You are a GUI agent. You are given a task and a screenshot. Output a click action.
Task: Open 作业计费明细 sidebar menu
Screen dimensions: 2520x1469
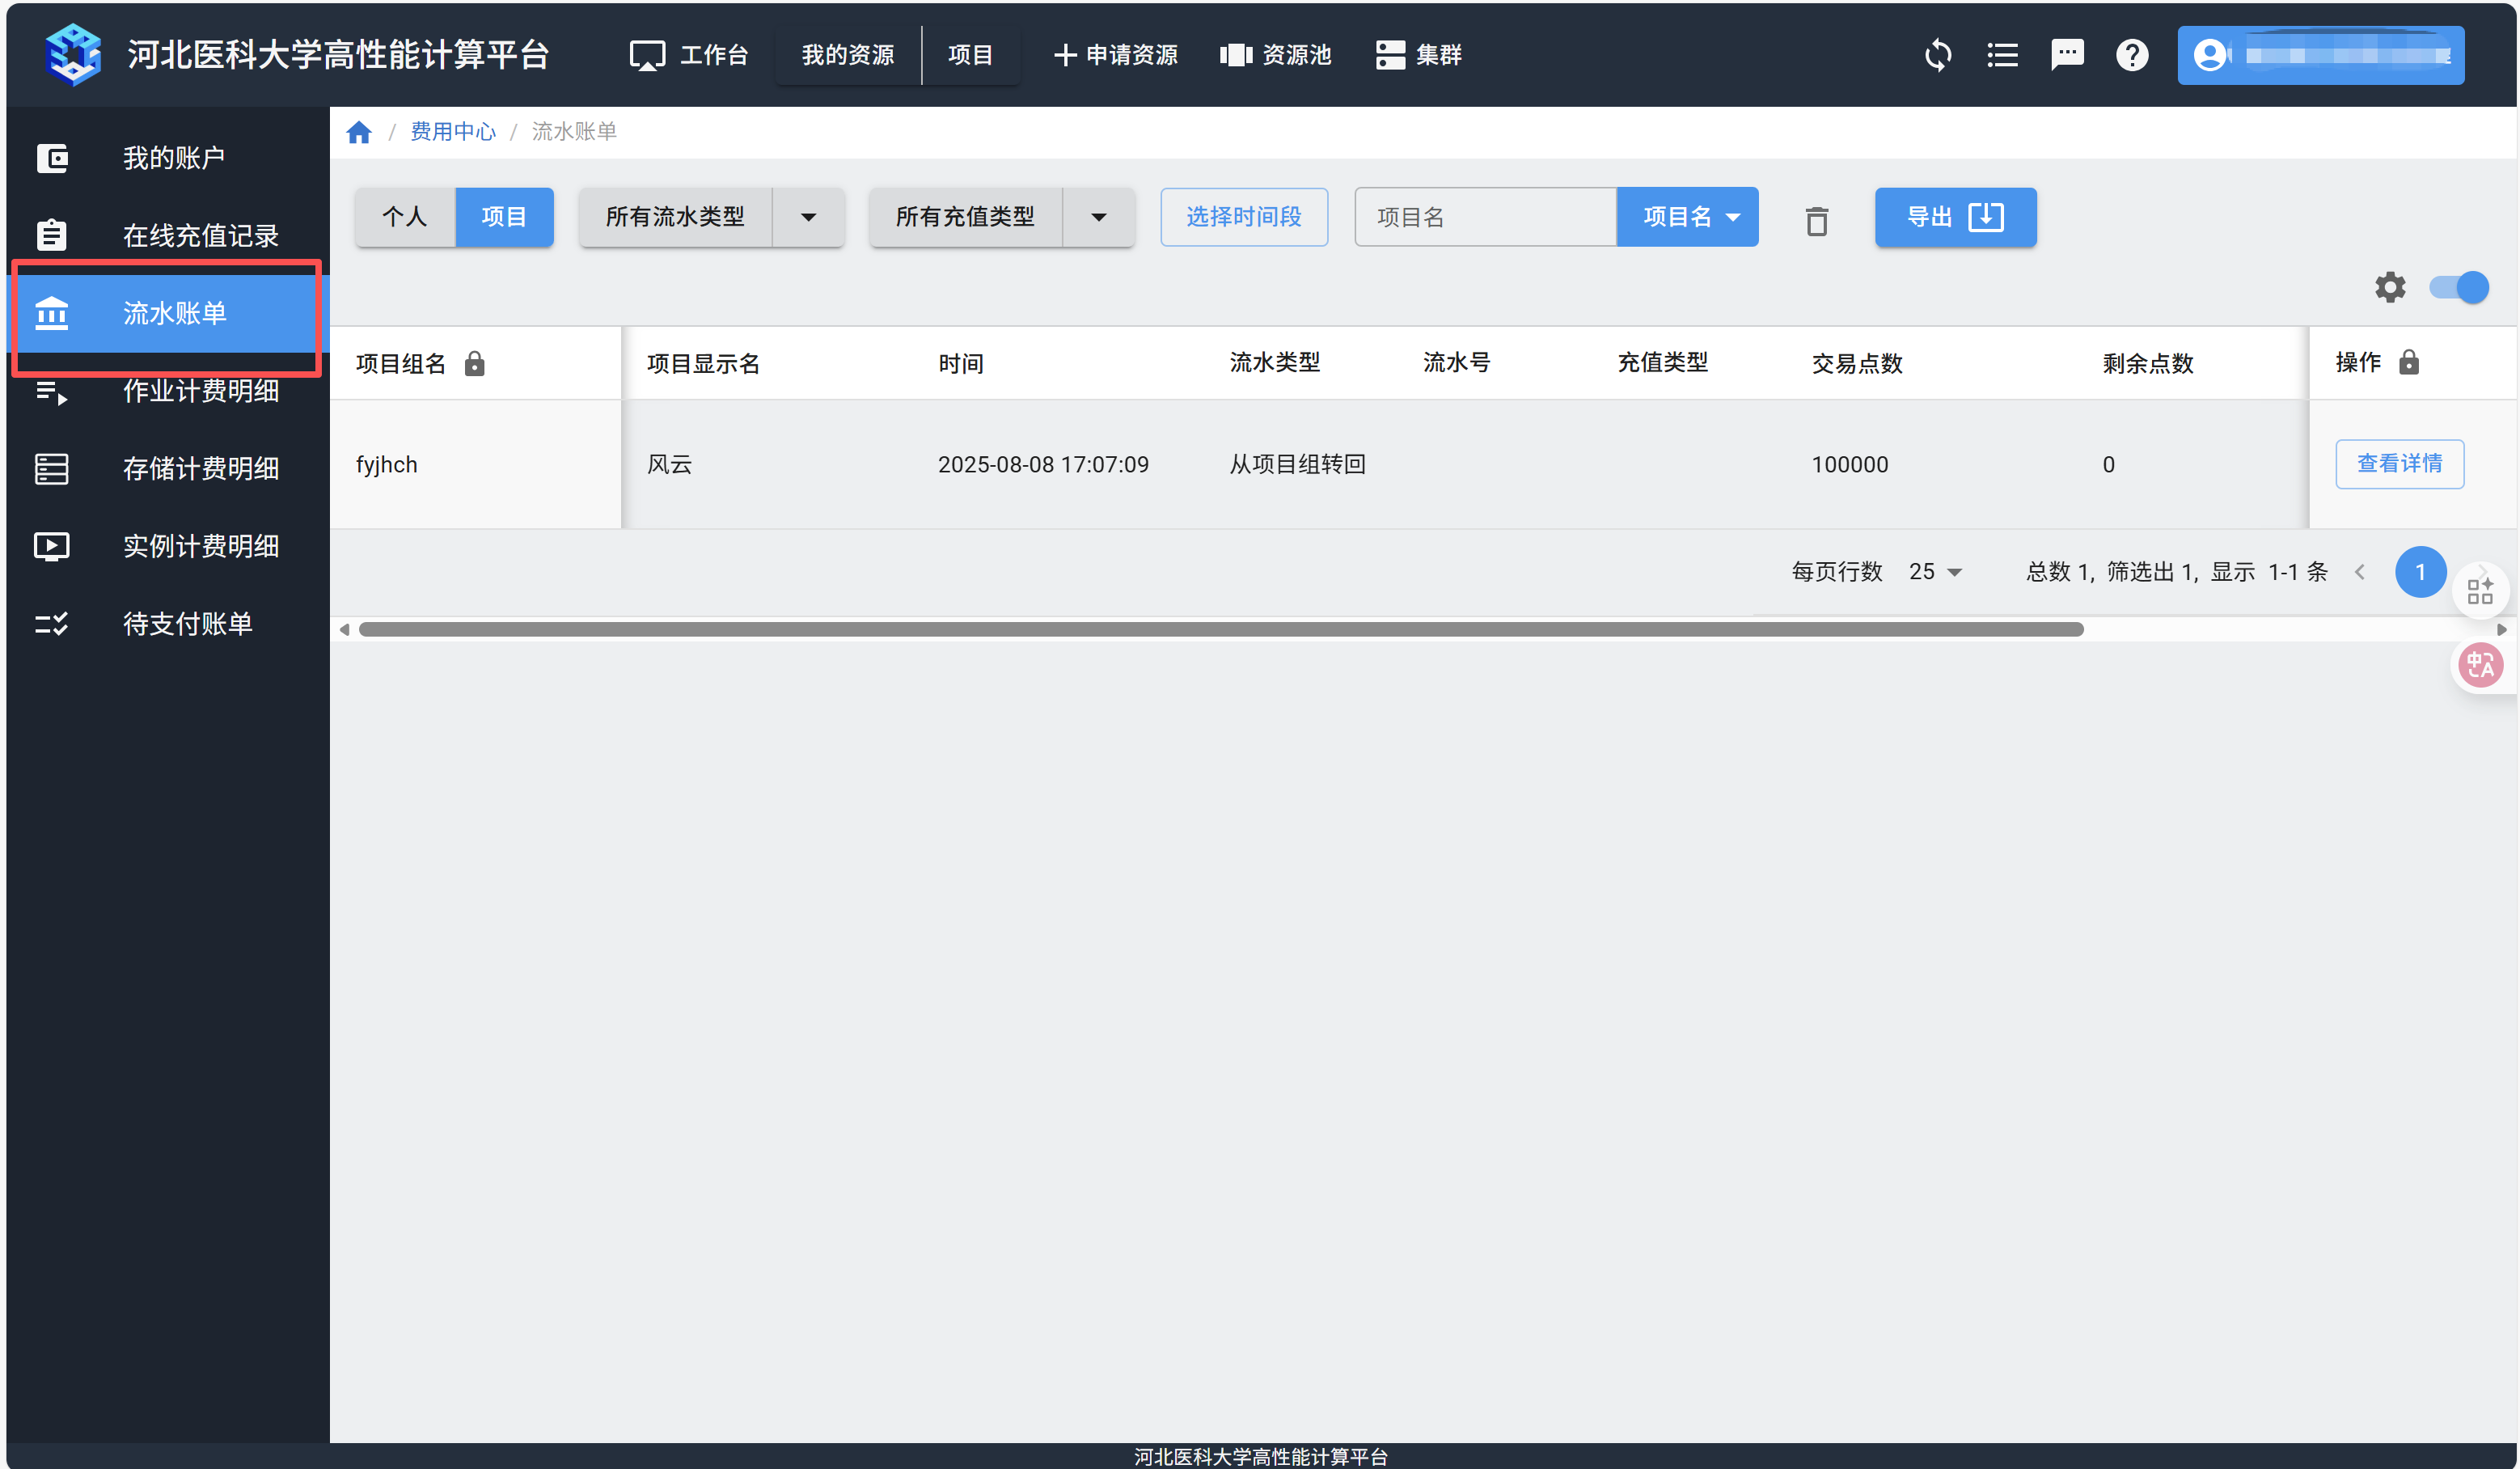point(200,391)
